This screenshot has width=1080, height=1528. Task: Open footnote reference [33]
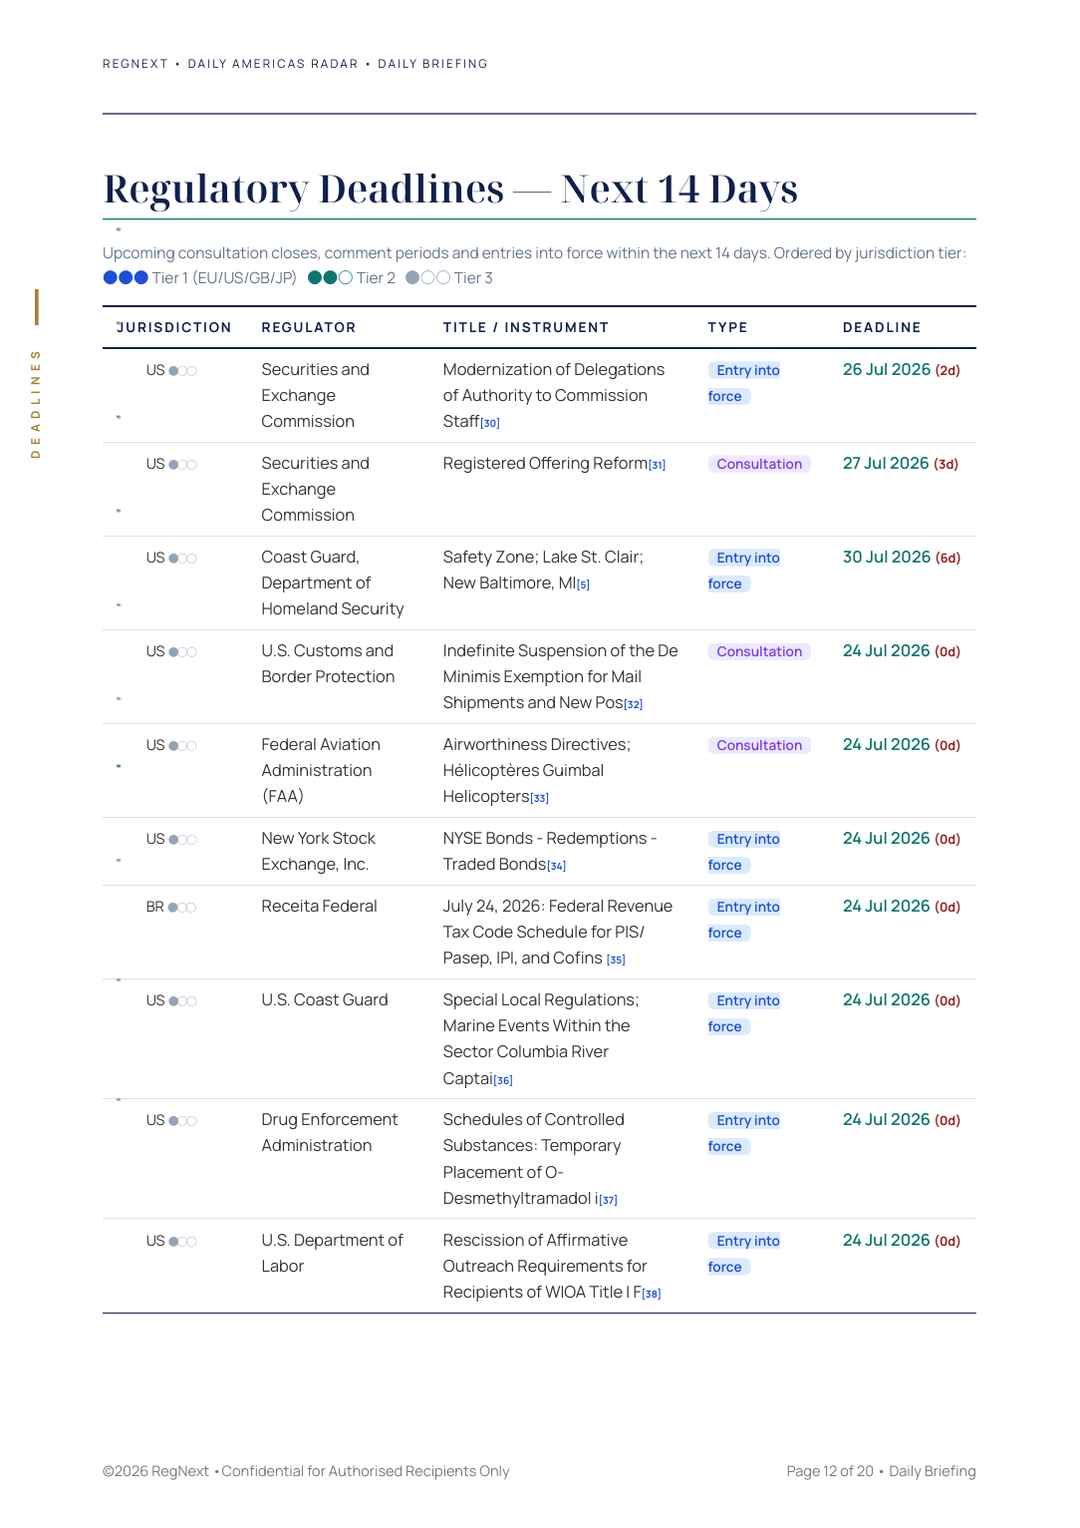(x=540, y=798)
